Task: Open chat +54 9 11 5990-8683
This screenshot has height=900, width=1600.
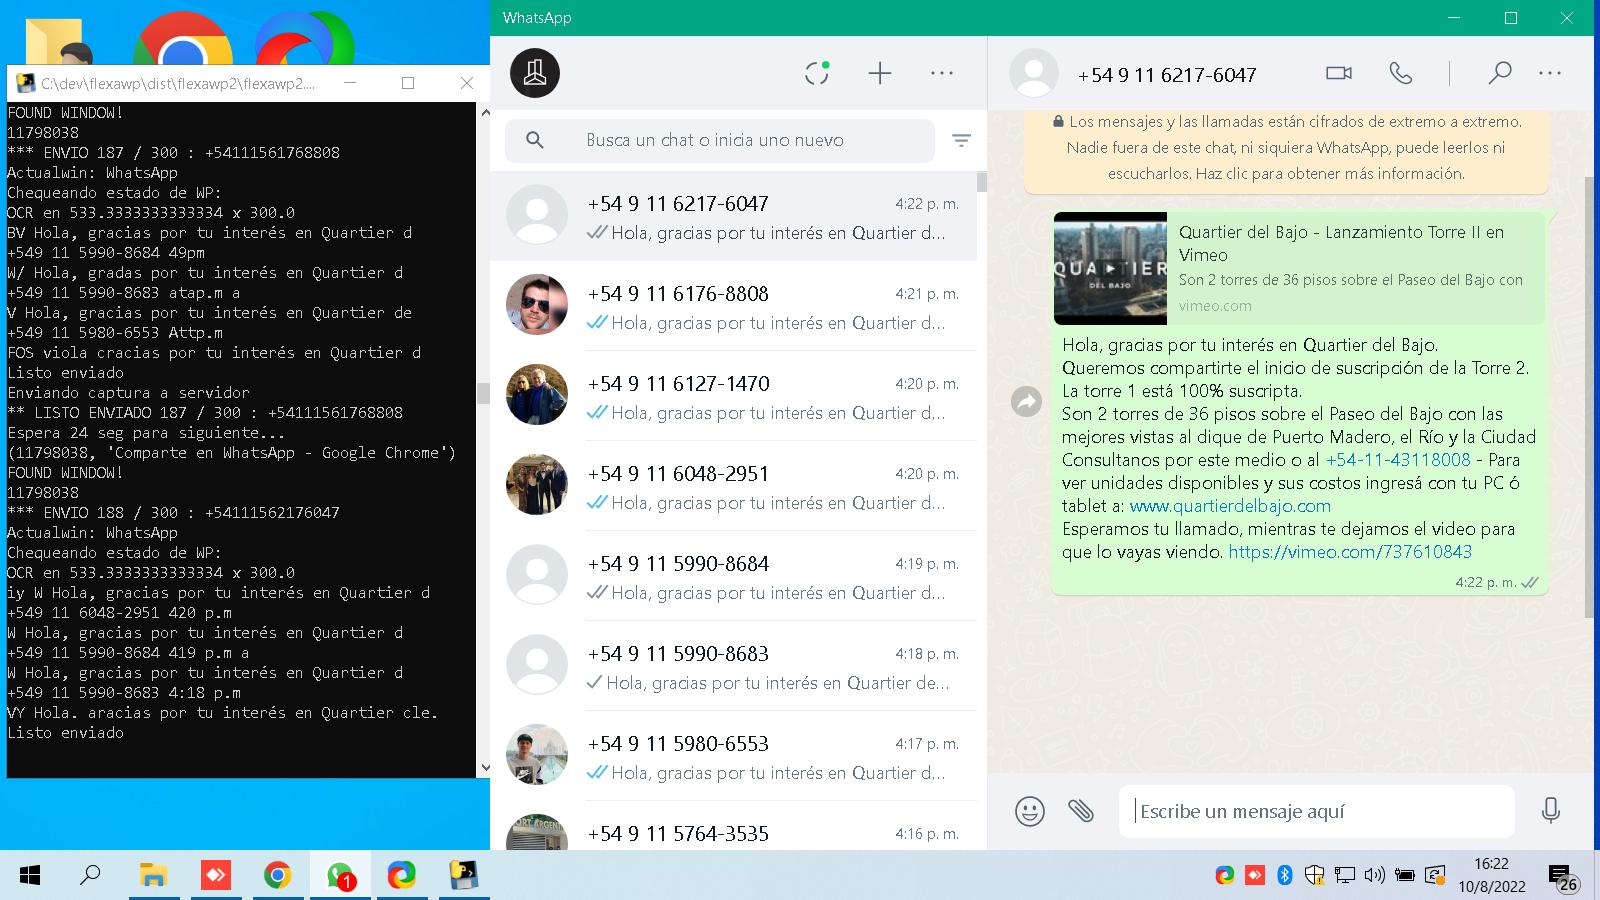Action: pos(733,666)
